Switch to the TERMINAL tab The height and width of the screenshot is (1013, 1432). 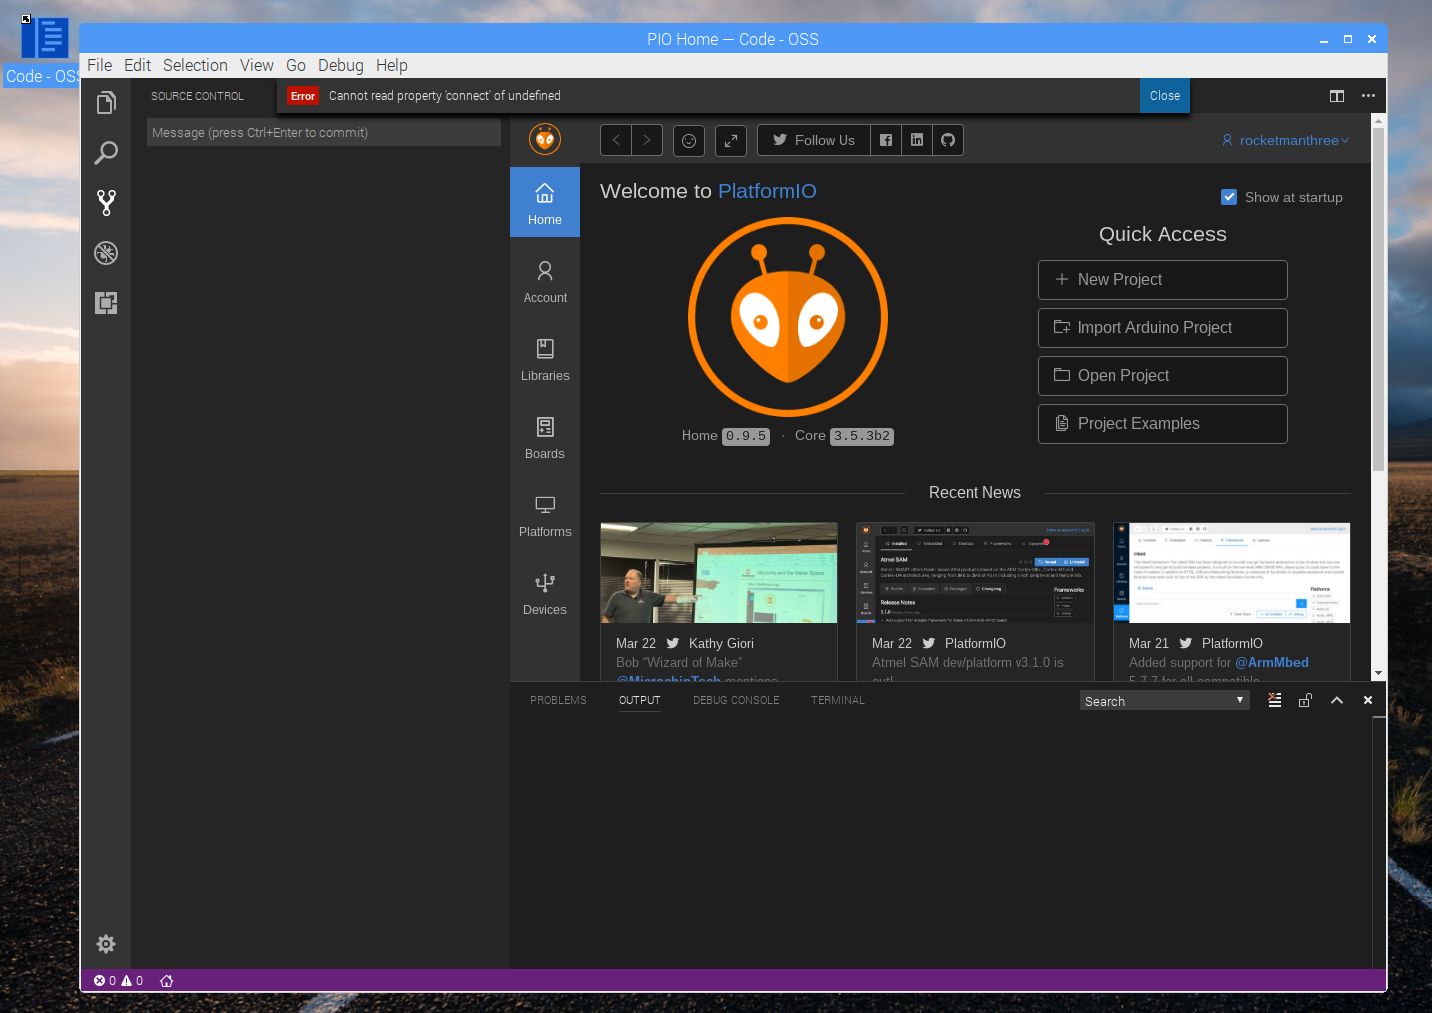pos(837,700)
